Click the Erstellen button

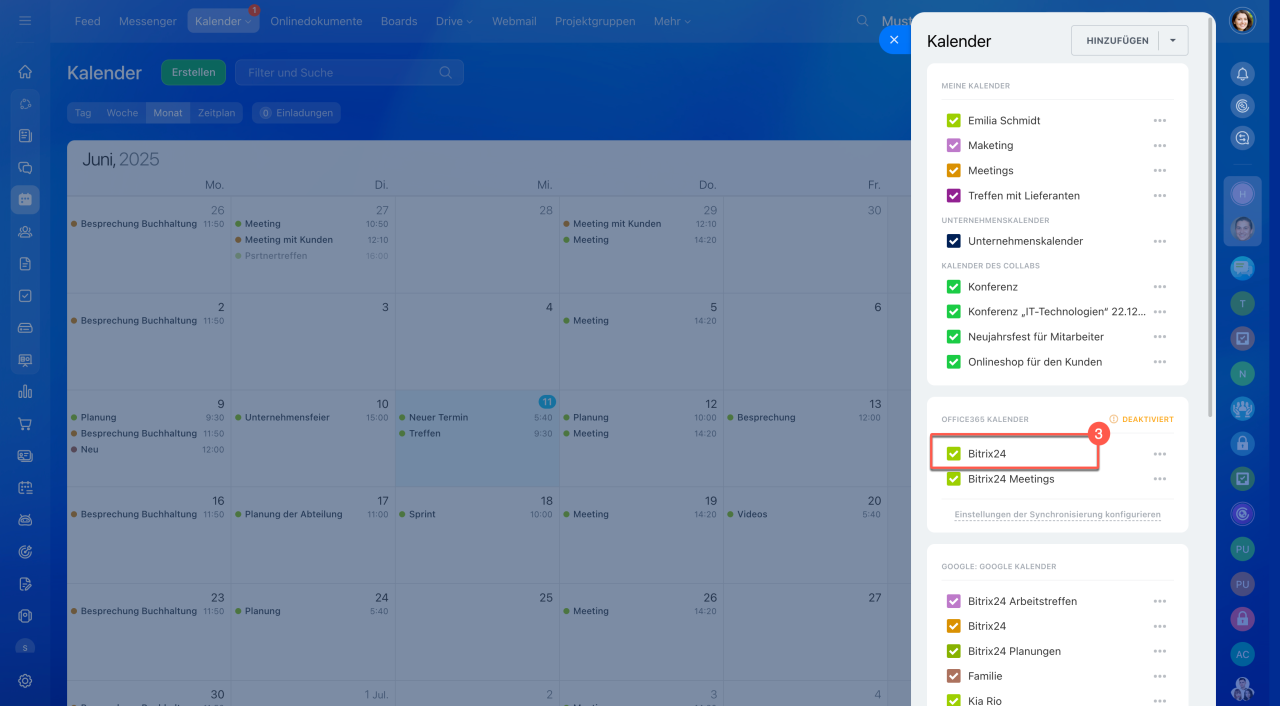tap(193, 72)
